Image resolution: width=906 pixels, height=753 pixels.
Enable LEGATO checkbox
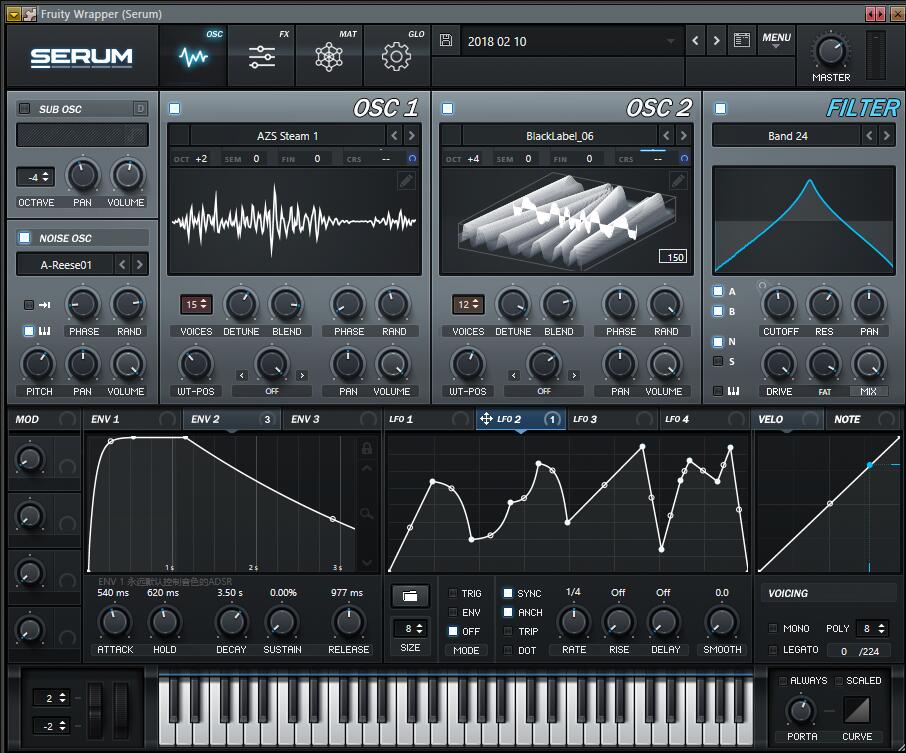tap(773, 650)
